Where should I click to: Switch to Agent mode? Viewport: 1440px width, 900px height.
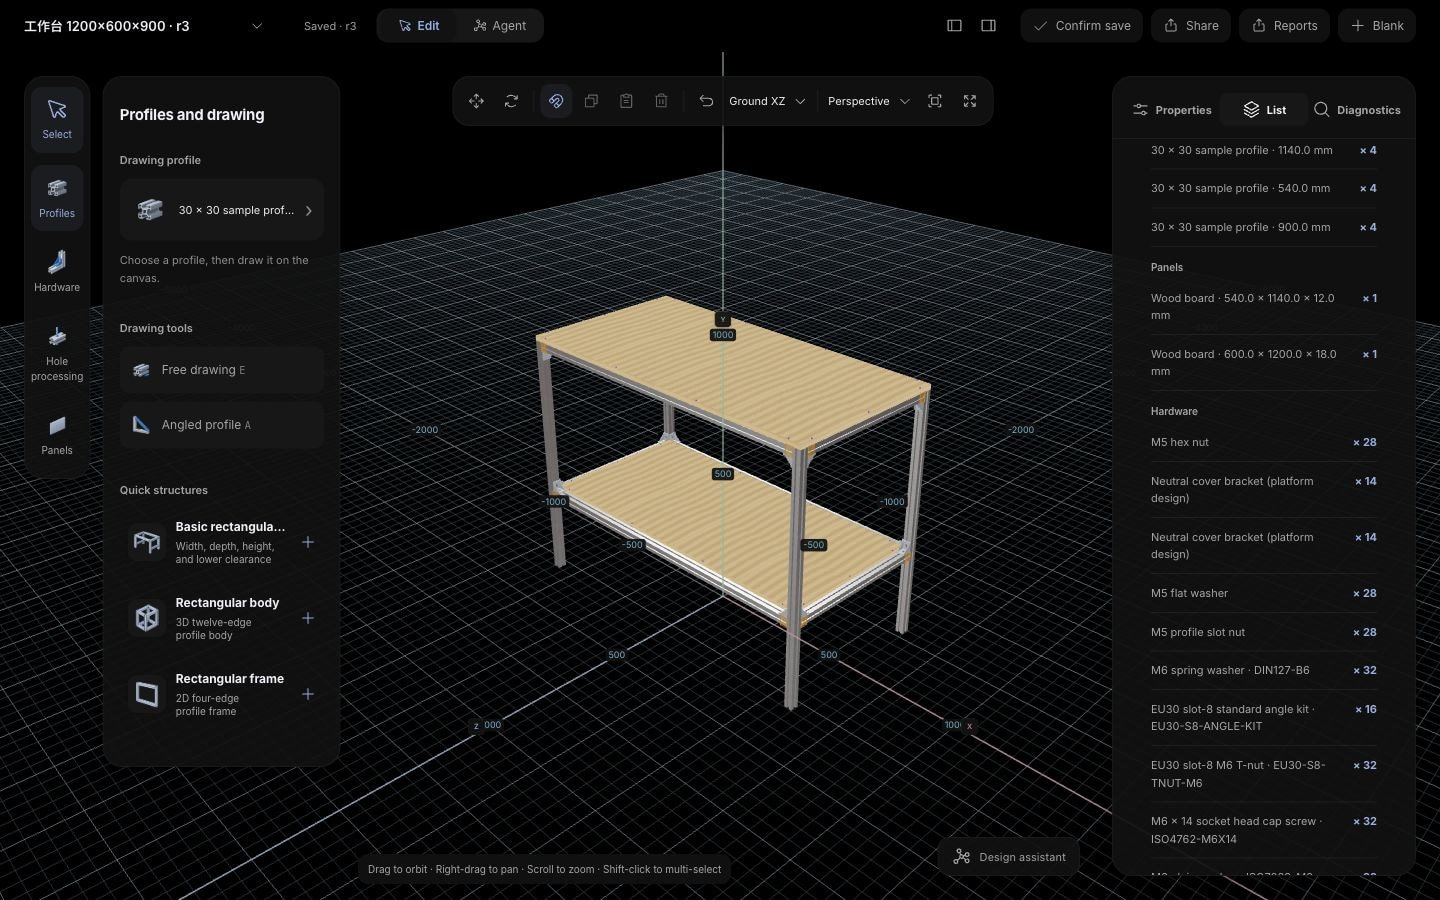(x=500, y=26)
